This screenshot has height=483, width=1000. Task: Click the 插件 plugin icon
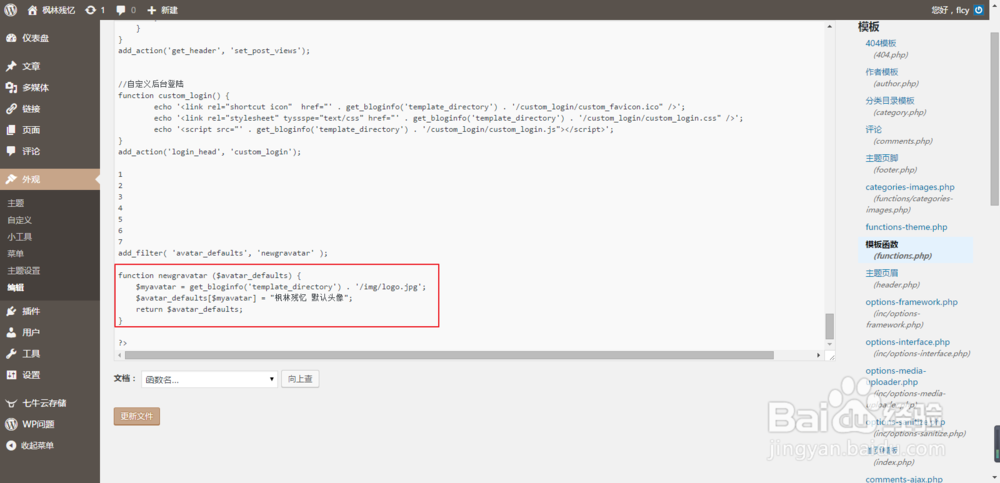coord(11,311)
